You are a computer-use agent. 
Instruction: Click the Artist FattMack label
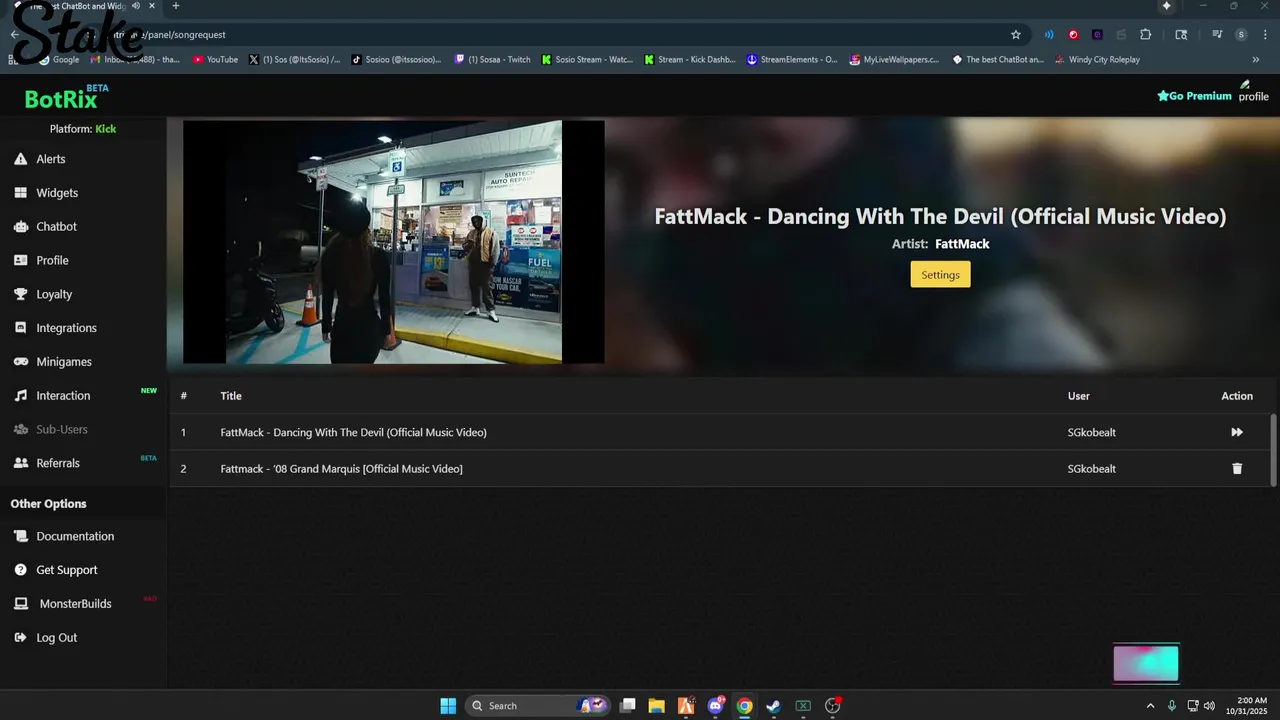[940, 244]
